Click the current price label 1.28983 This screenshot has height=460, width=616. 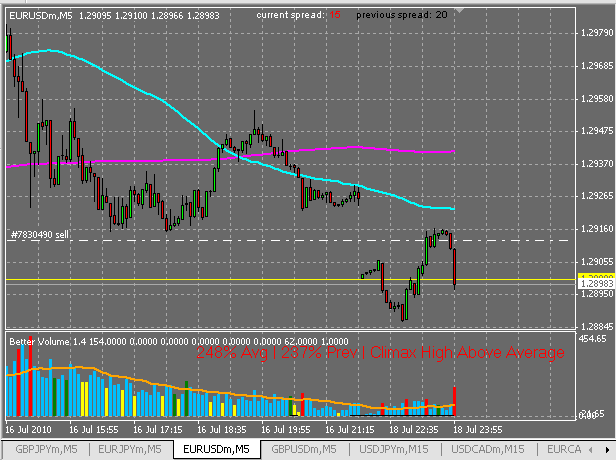click(x=597, y=284)
